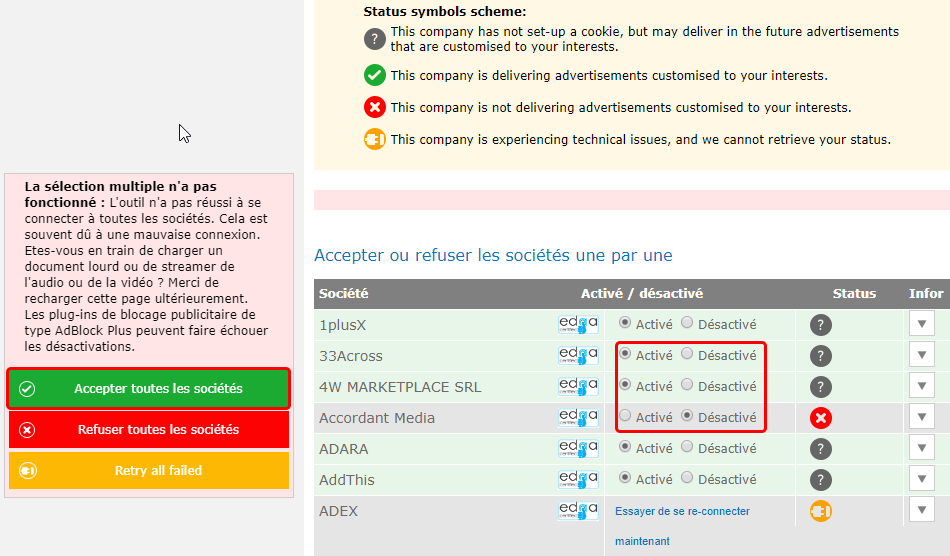Click Essayer de se re-connecter maintenant link

point(682,511)
